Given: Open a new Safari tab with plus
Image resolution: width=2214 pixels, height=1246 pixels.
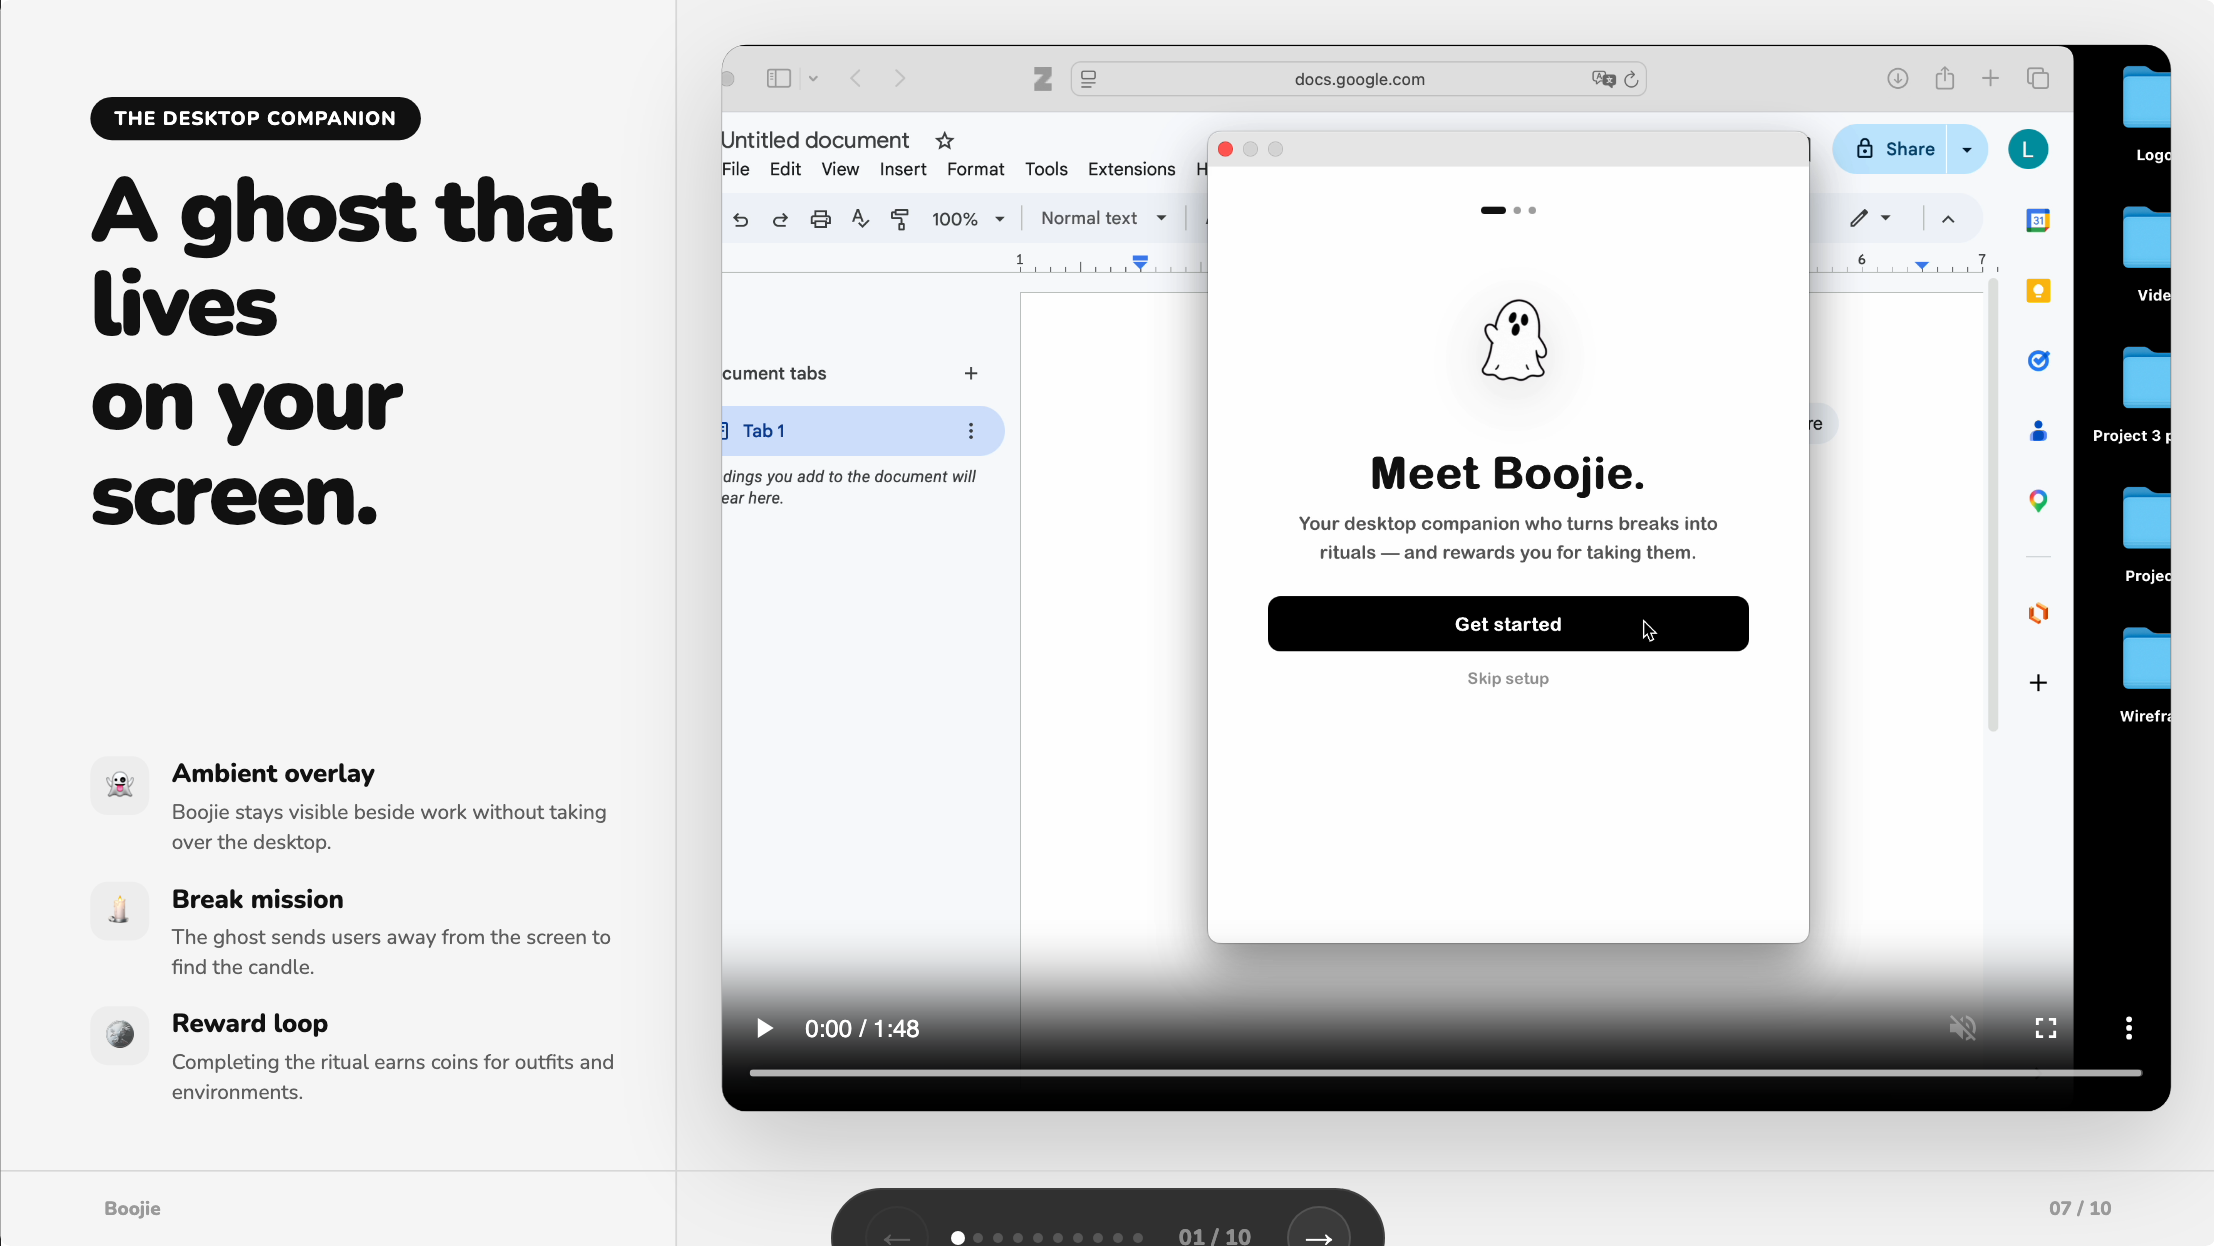Looking at the screenshot, I should point(1990,78).
